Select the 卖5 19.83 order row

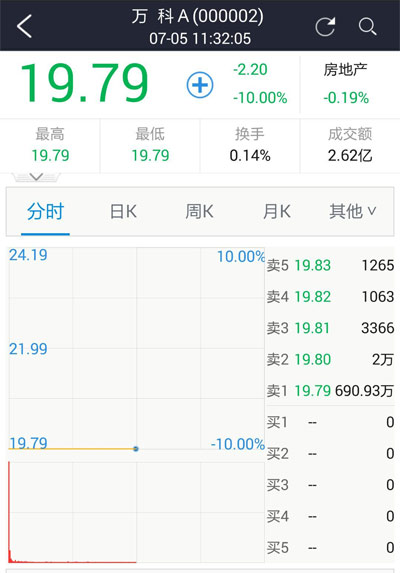point(330,265)
